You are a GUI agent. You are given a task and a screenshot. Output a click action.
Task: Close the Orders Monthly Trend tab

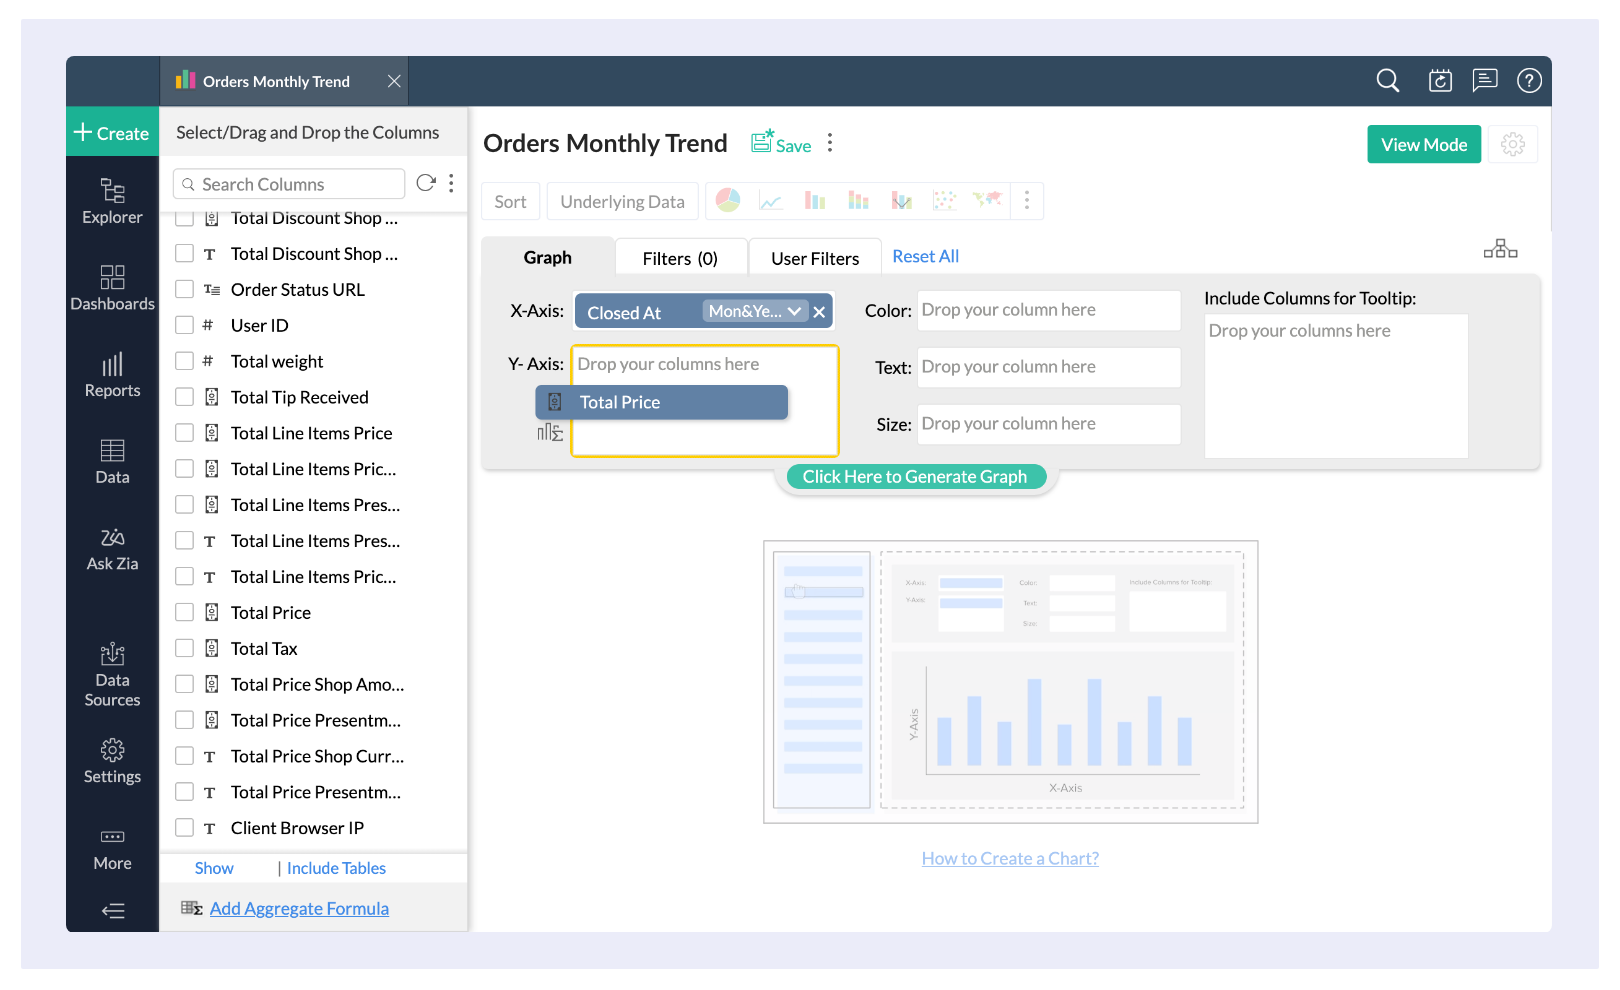pos(394,81)
